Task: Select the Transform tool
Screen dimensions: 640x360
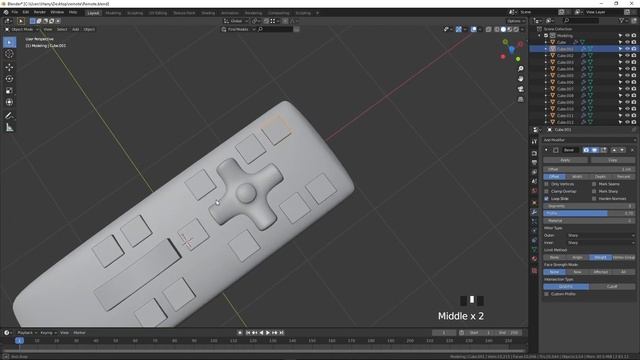Action: pos(9,102)
